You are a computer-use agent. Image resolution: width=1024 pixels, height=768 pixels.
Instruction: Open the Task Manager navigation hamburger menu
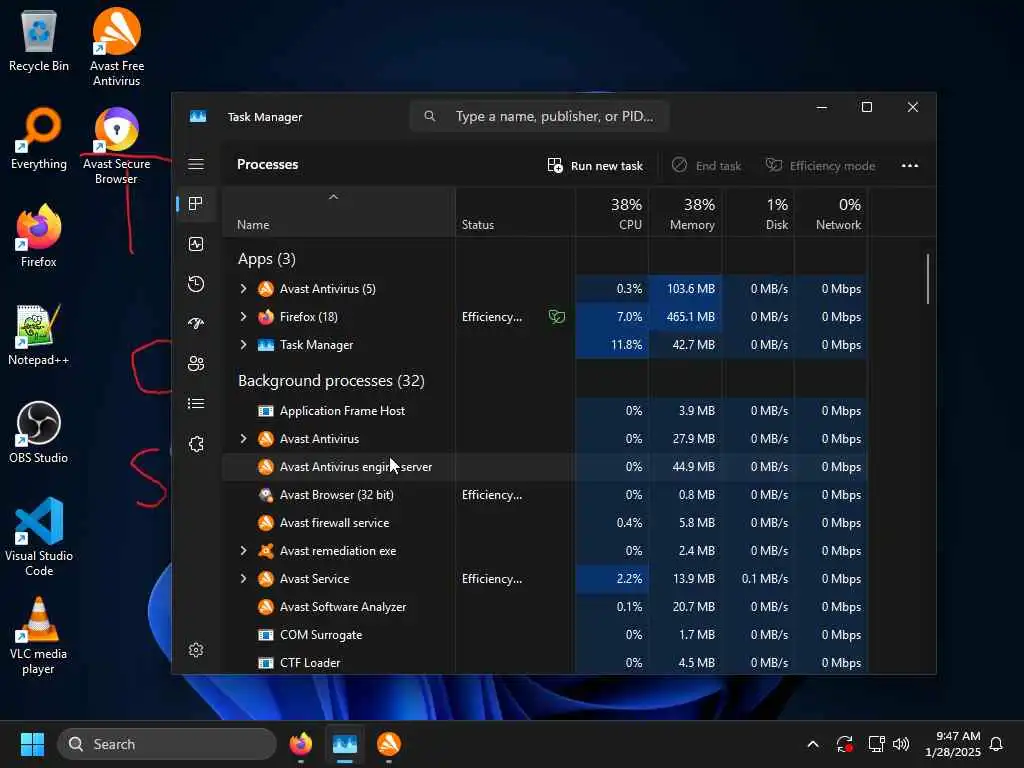coord(196,164)
